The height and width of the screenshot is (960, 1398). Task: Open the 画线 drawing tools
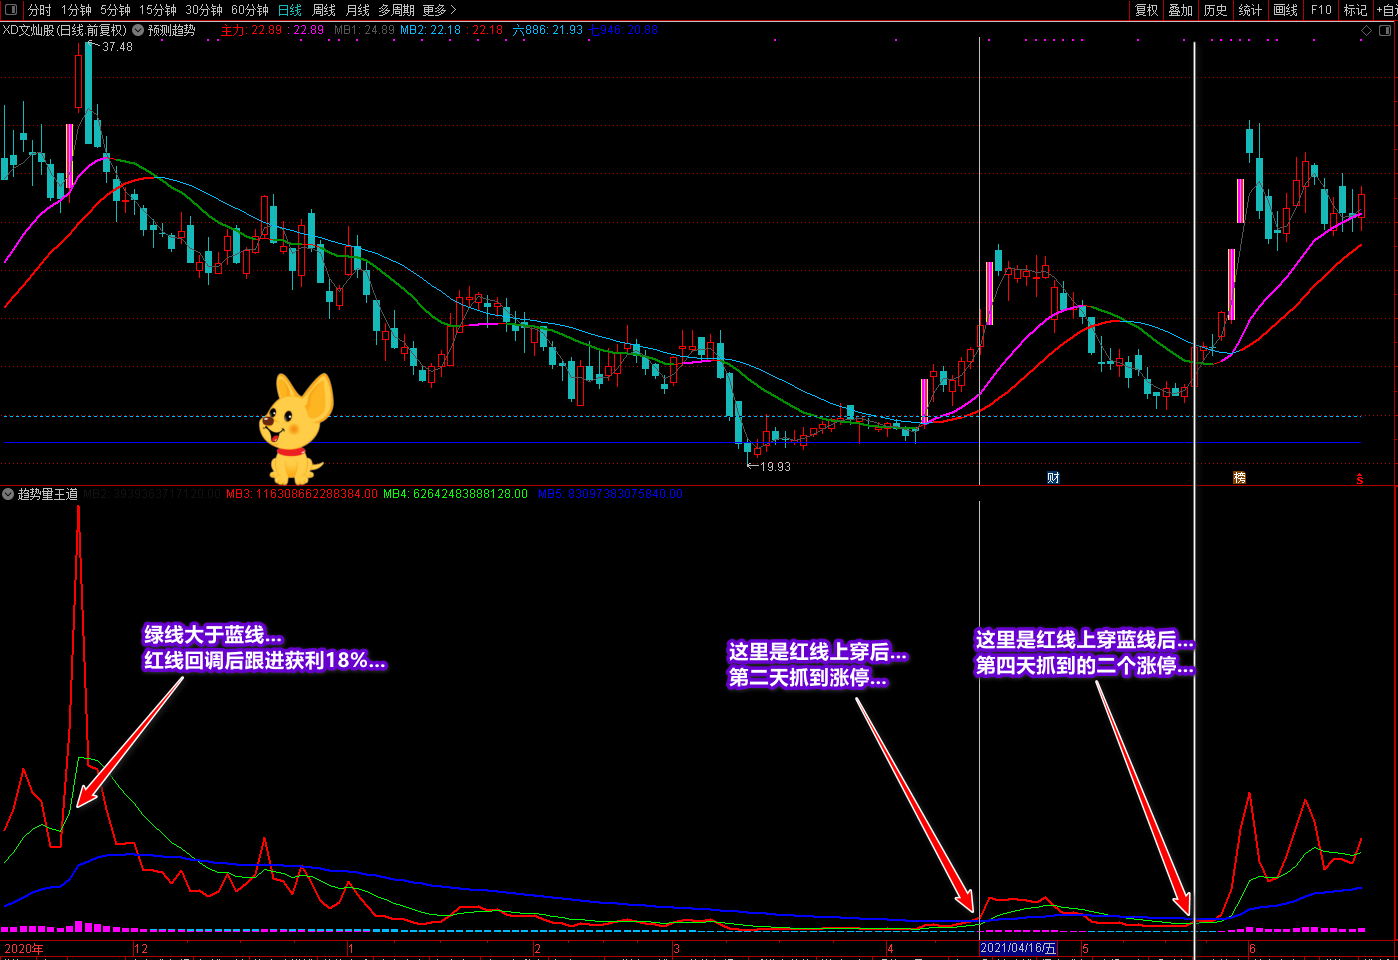pyautogui.click(x=1285, y=10)
